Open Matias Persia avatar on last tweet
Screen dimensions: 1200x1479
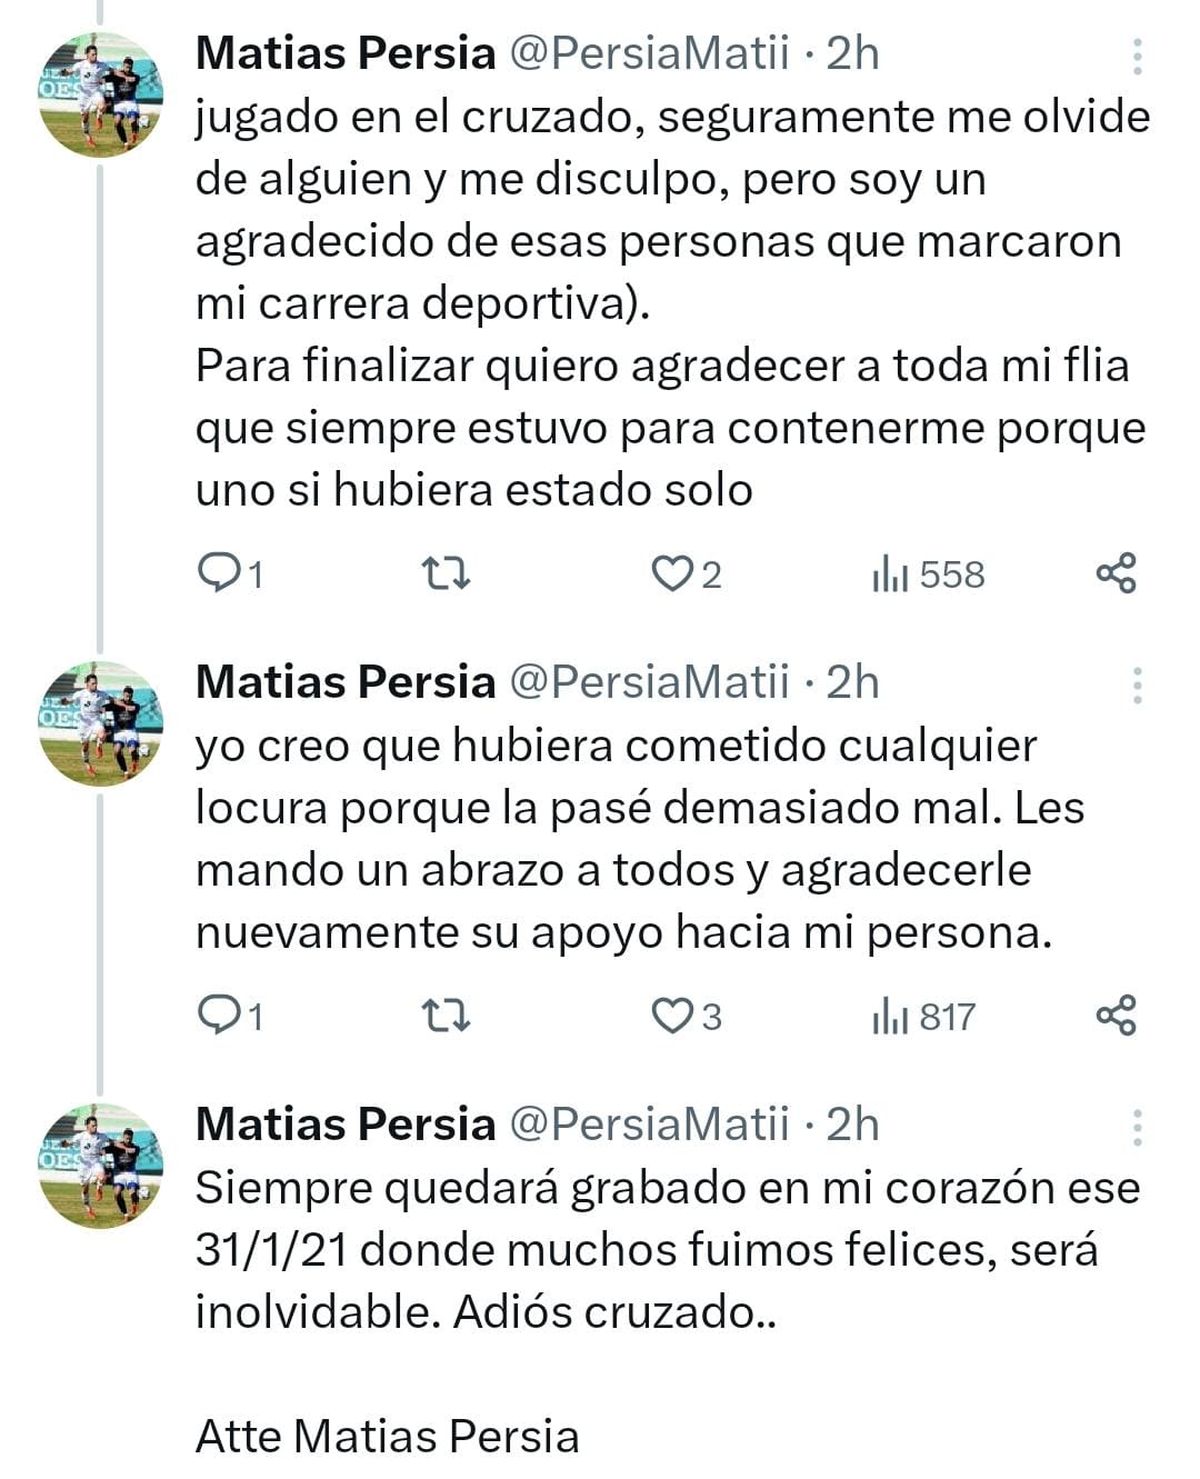click(x=101, y=1165)
